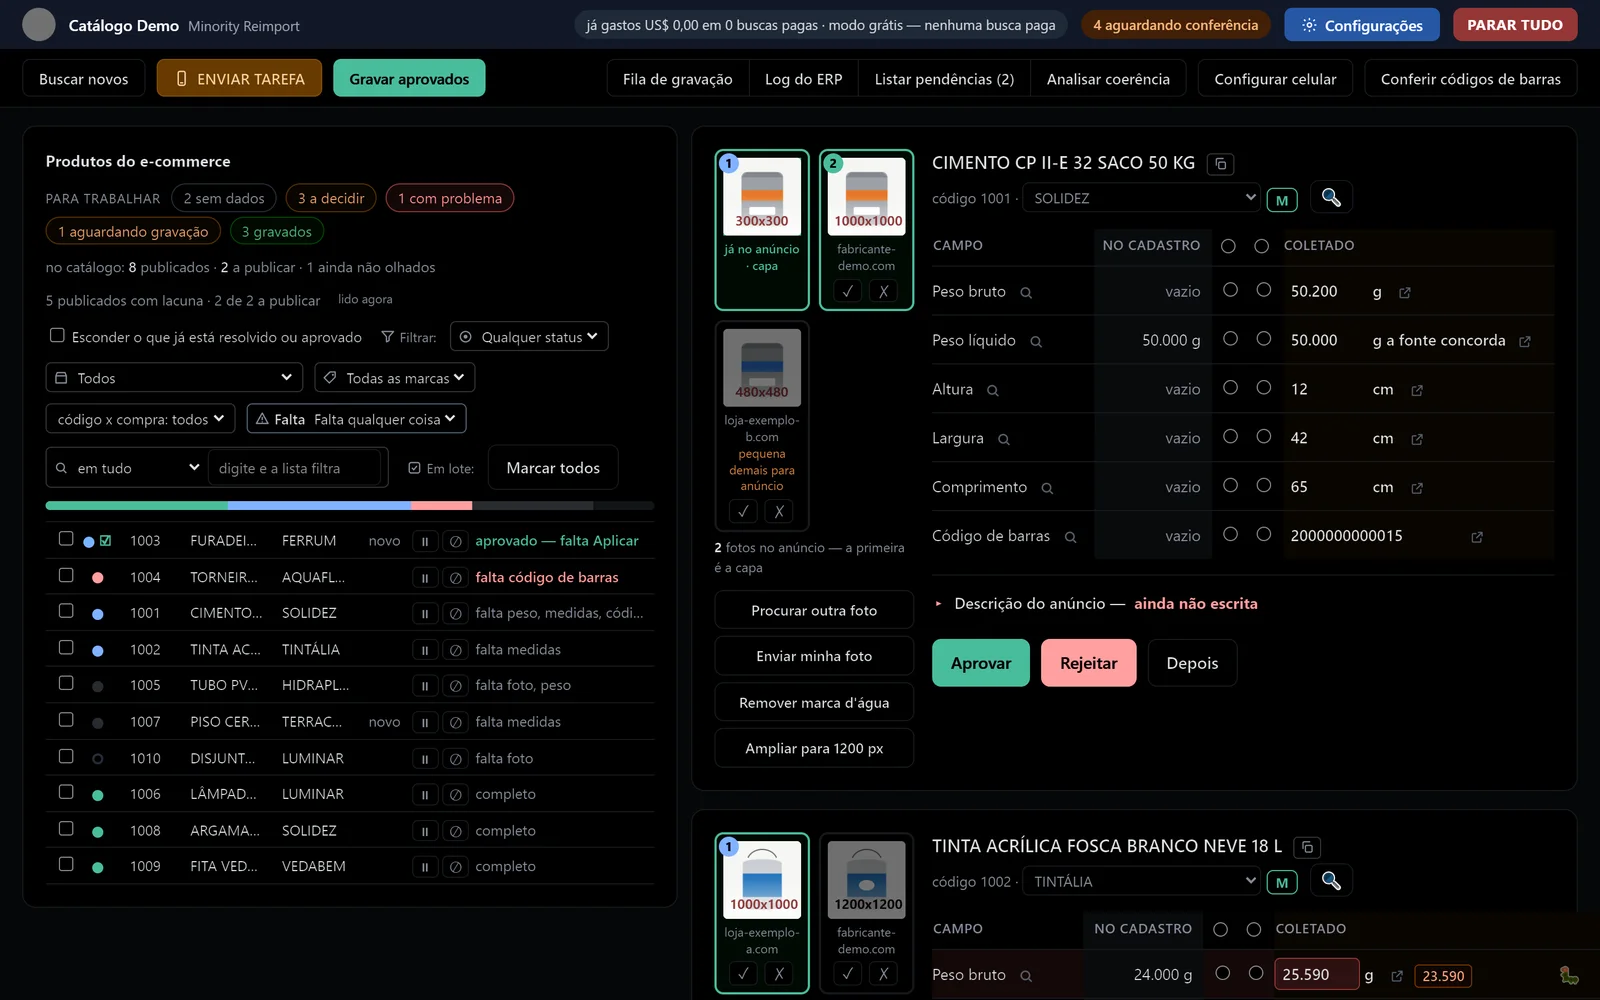Image resolution: width=1600 pixels, height=1000 pixels.
Task: Open the Qualquer status filter dropdown
Action: (x=528, y=337)
